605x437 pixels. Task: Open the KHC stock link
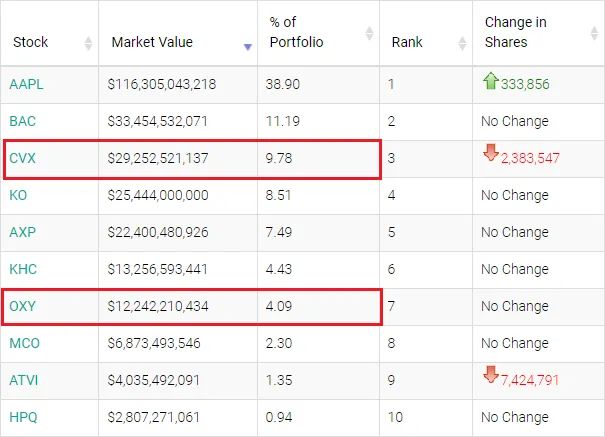[x=23, y=269]
